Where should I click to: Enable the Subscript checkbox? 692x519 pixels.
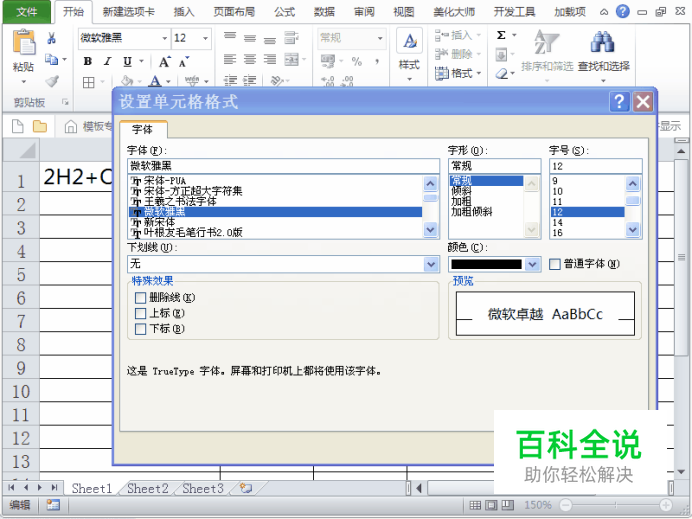click(x=140, y=329)
